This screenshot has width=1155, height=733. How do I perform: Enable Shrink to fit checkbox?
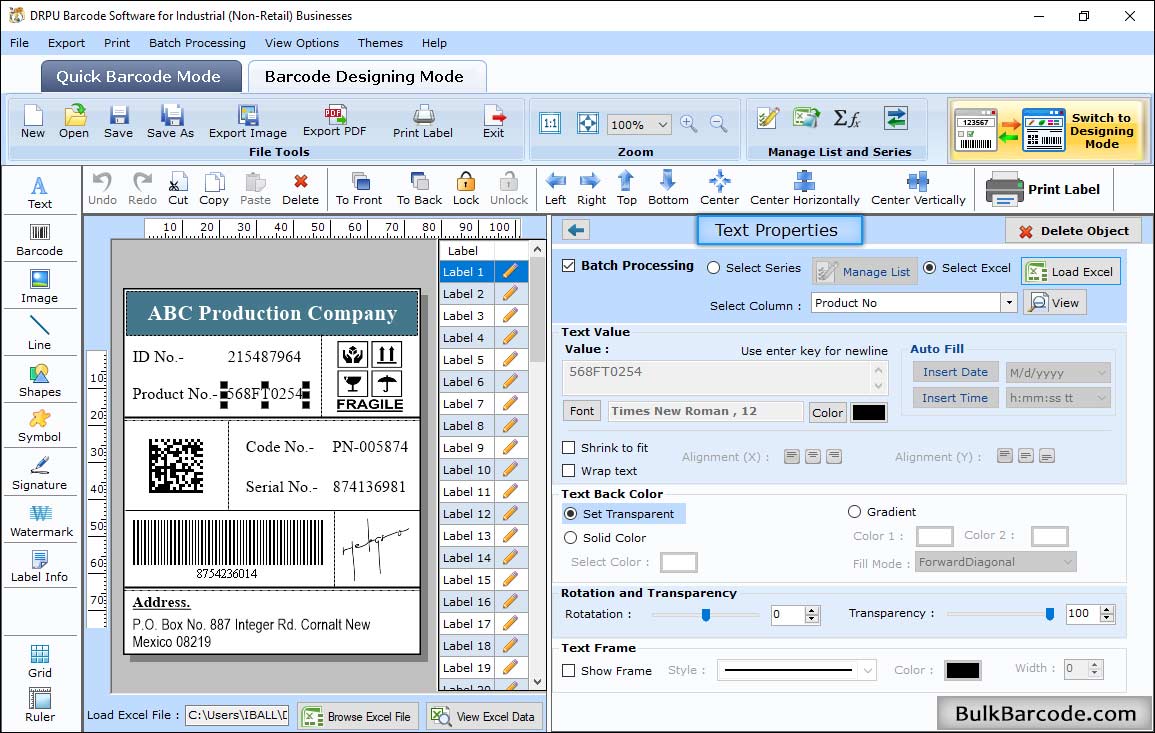point(569,447)
